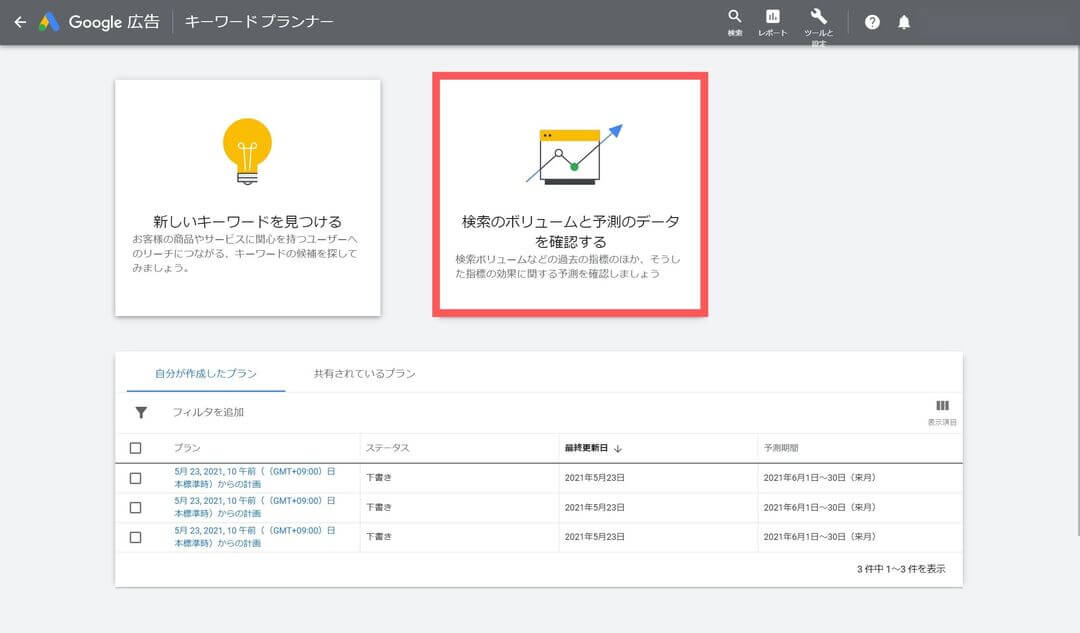This screenshot has height=633, width=1080.
Task: Go back using the header arrow
Action: click(20, 22)
